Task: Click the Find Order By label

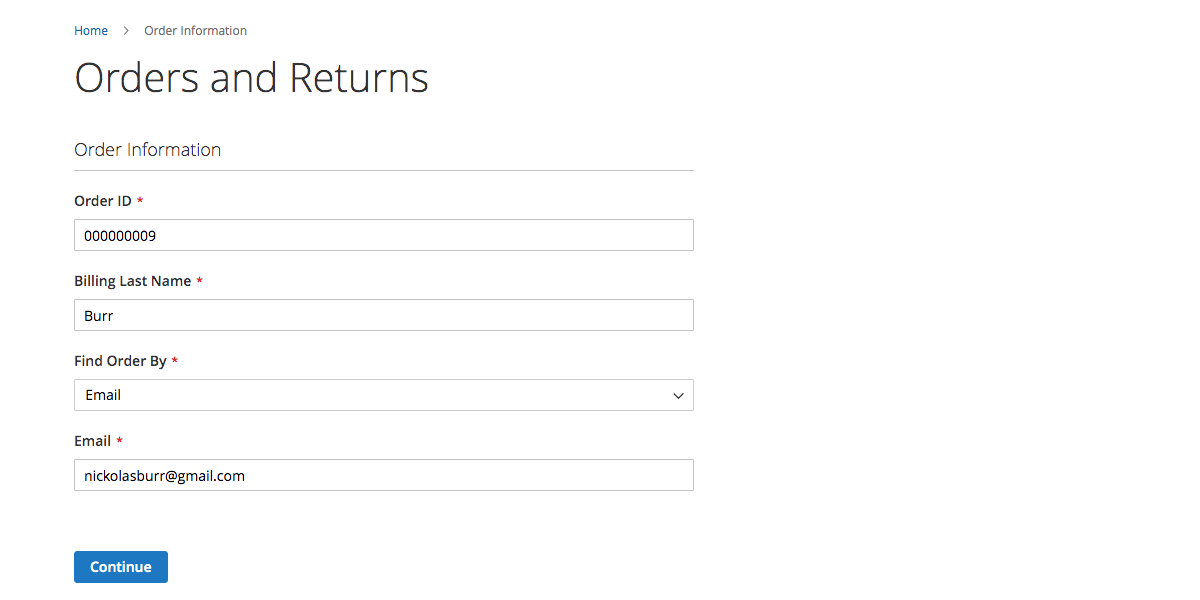Action: (120, 361)
